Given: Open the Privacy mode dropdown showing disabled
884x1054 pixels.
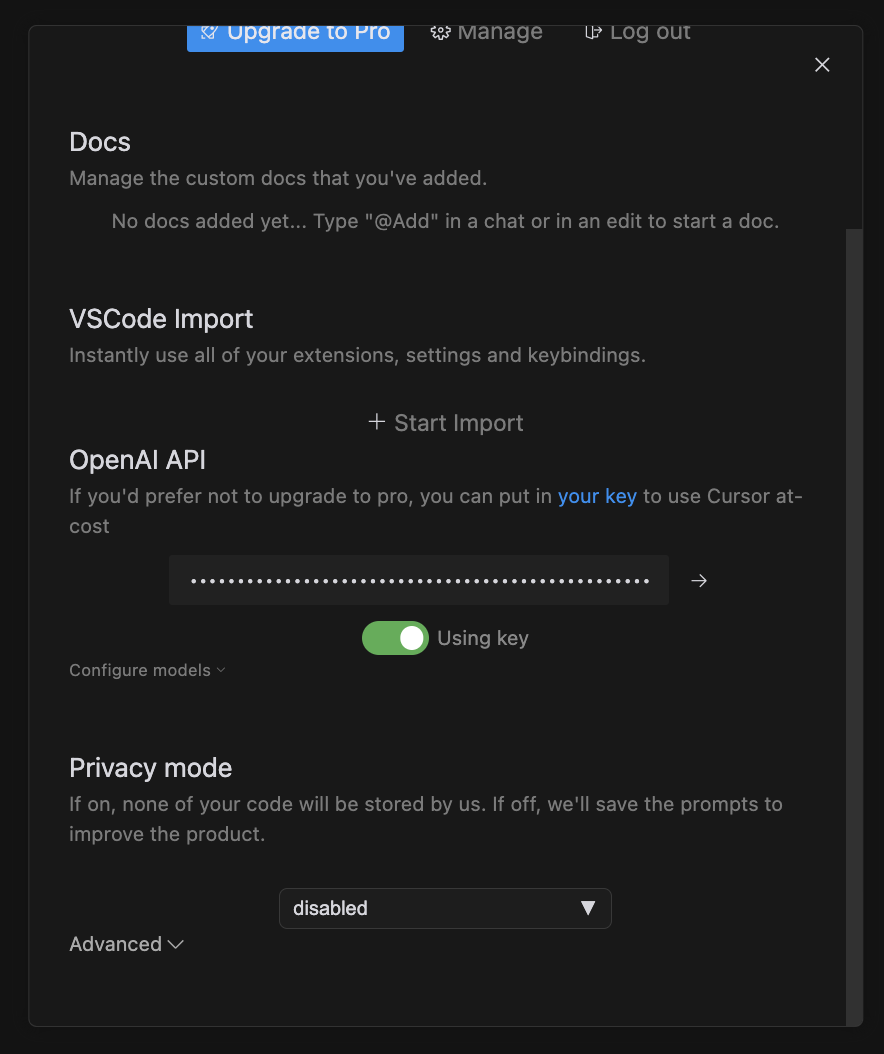Looking at the screenshot, I should [x=445, y=908].
